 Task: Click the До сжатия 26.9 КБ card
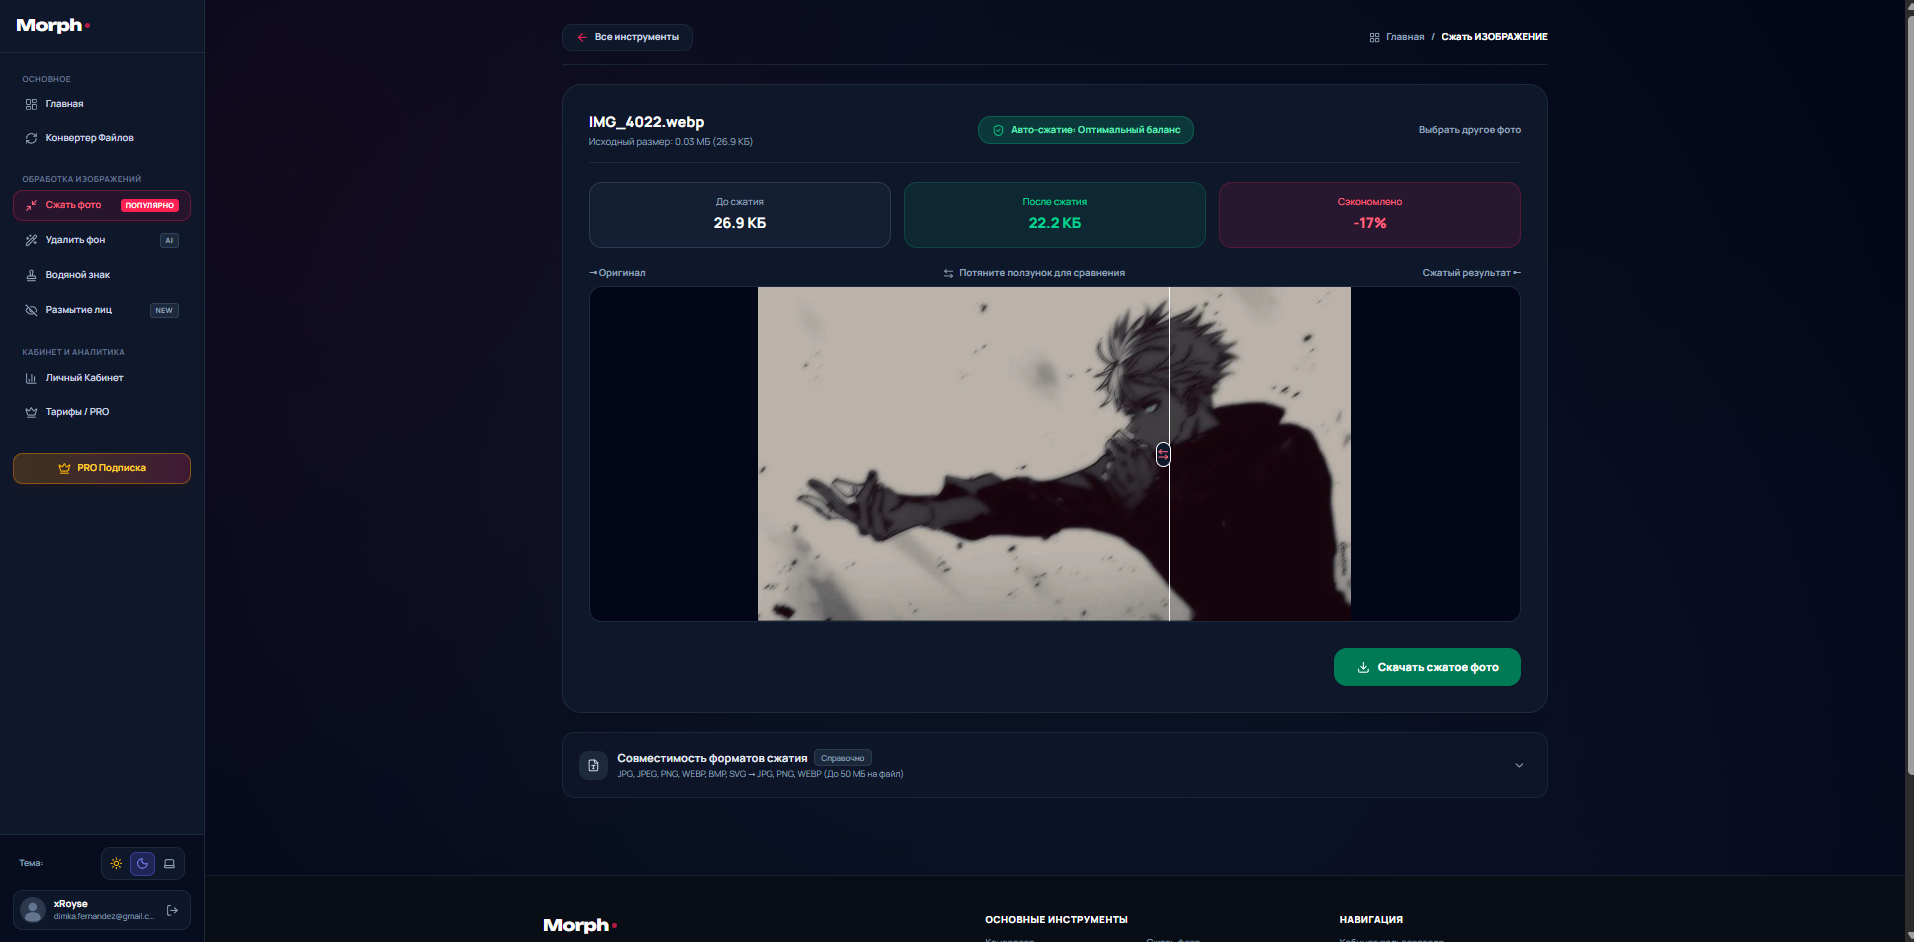740,215
